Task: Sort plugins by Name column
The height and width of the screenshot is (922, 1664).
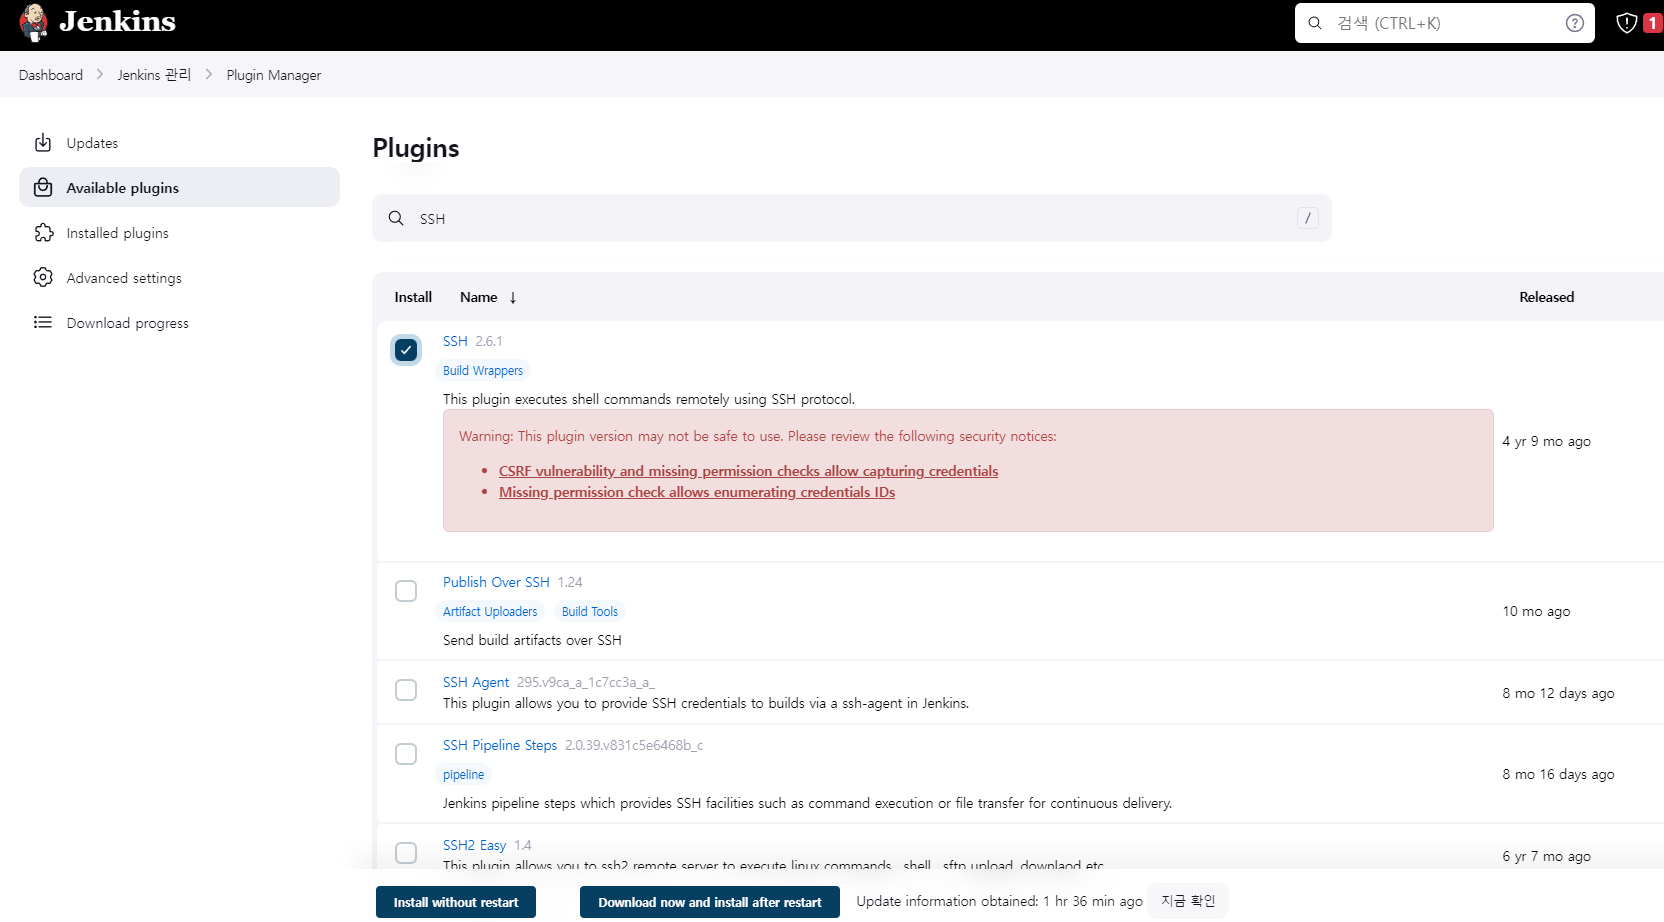Action: click(x=488, y=297)
